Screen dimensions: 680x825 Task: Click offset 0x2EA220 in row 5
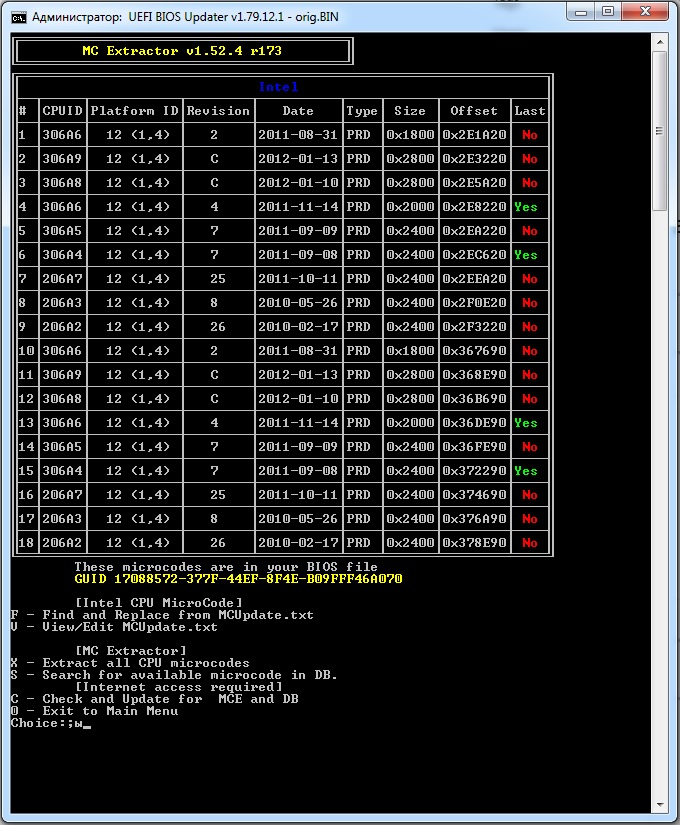point(474,231)
